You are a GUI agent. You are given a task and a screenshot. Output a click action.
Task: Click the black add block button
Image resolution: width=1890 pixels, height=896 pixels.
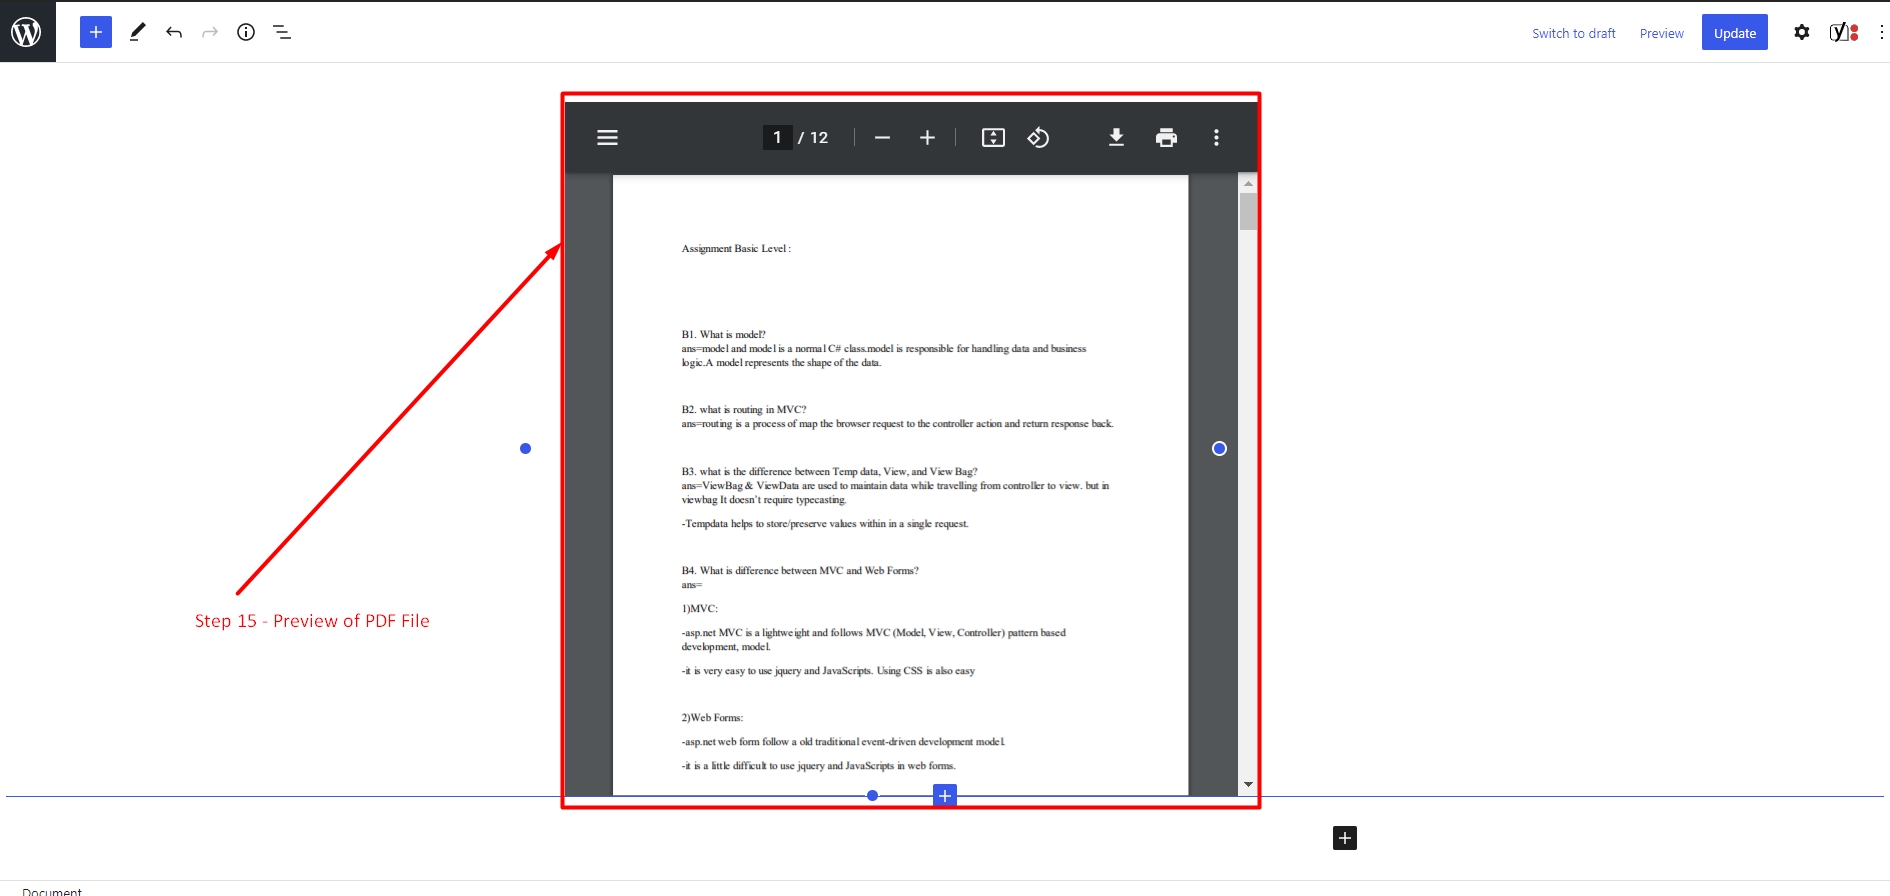pyautogui.click(x=1345, y=838)
